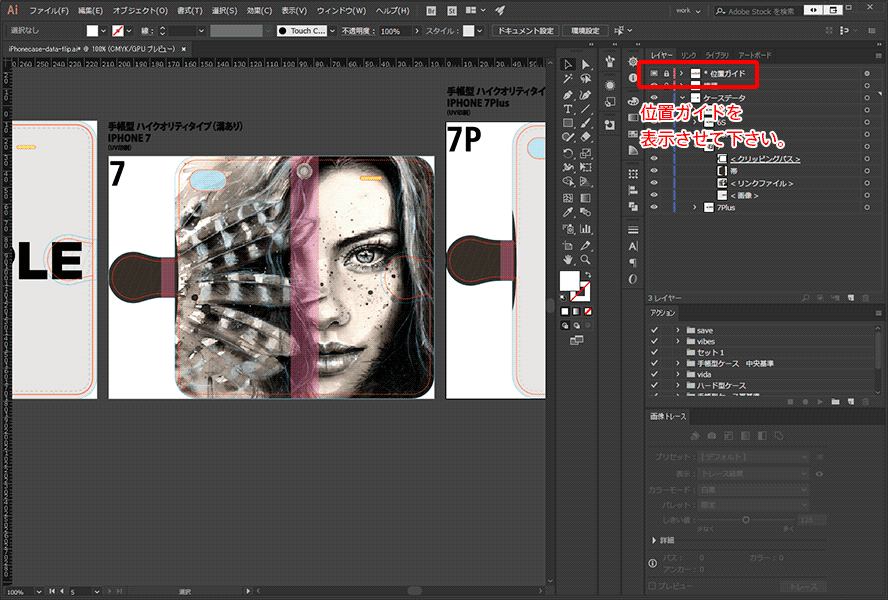Activate the Zoom tool
888x600 pixels.
[x=586, y=259]
